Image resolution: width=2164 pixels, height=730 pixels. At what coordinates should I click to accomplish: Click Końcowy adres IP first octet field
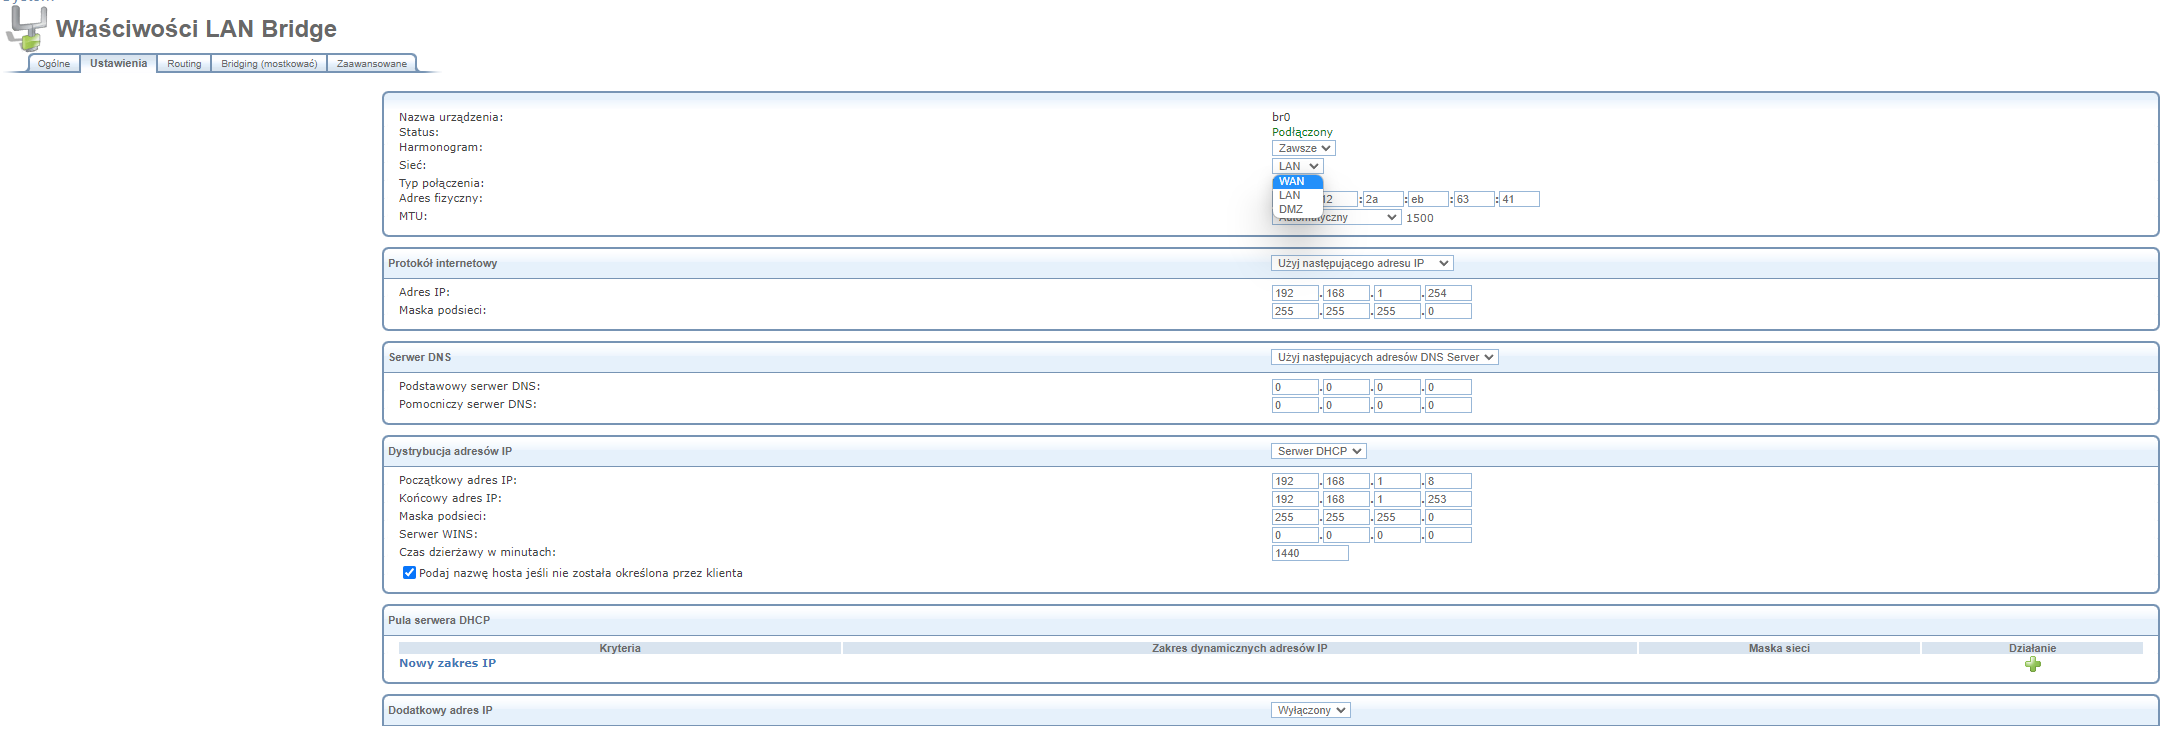tap(1295, 499)
